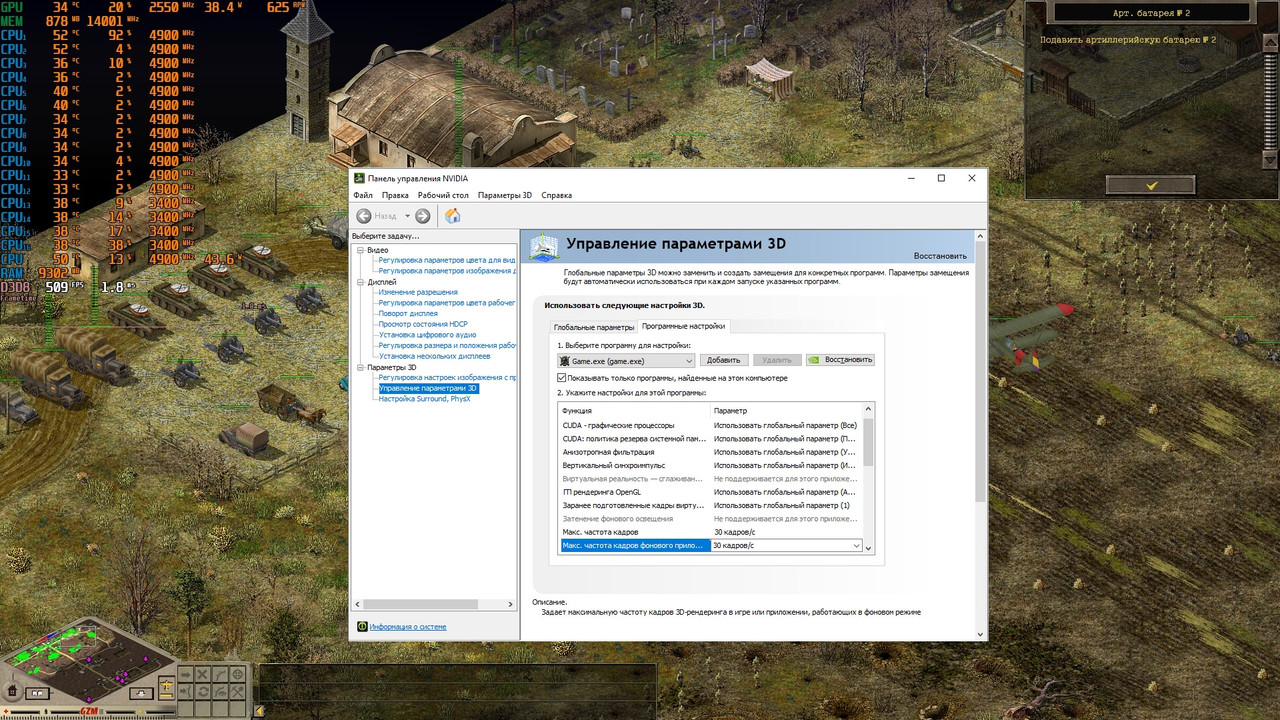Click the Forward arrow icon in NVIDIA toolbar

tap(423, 216)
